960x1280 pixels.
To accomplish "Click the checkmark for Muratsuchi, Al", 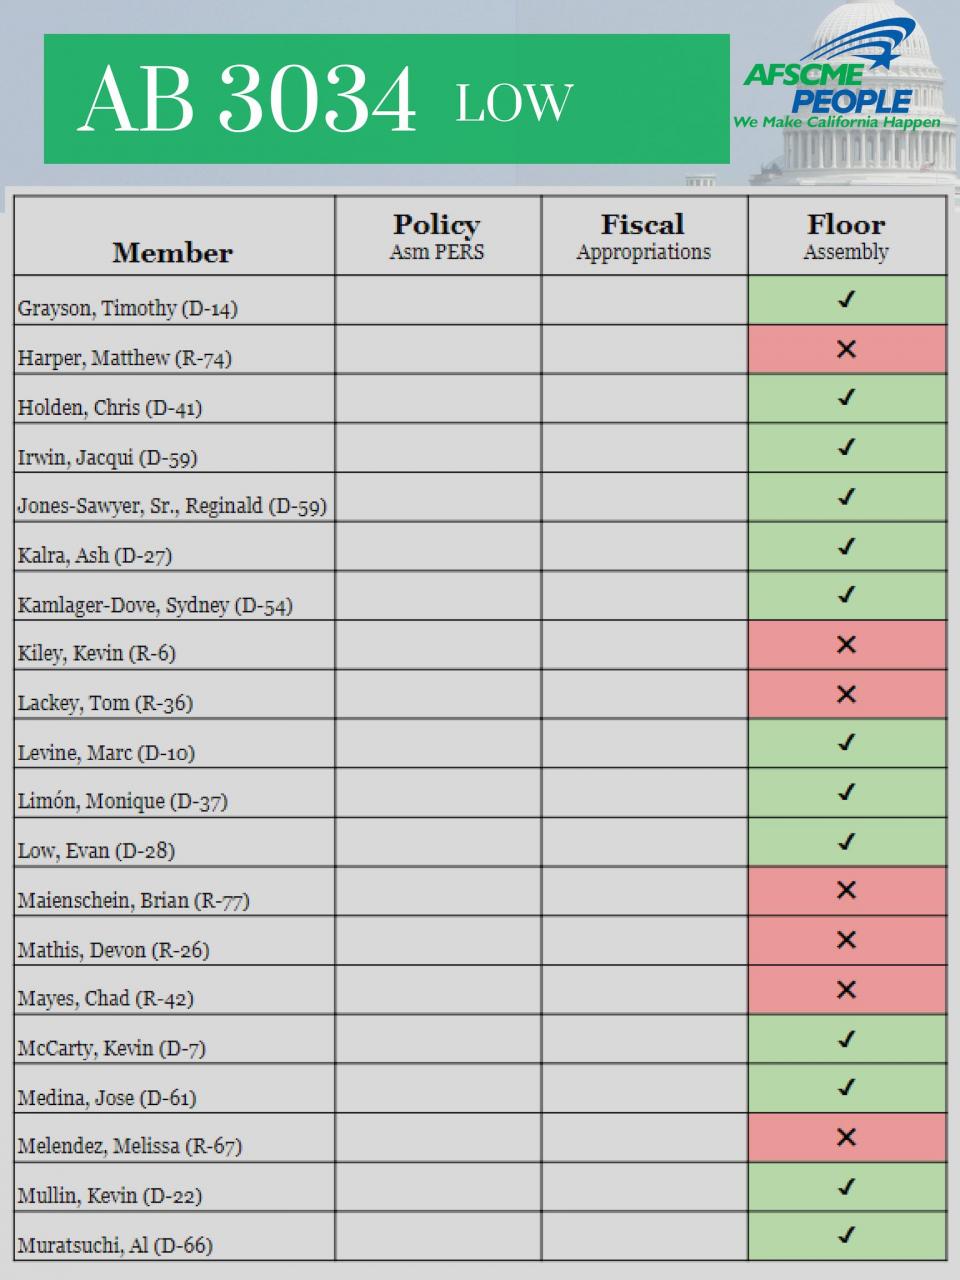I will (847, 1235).
